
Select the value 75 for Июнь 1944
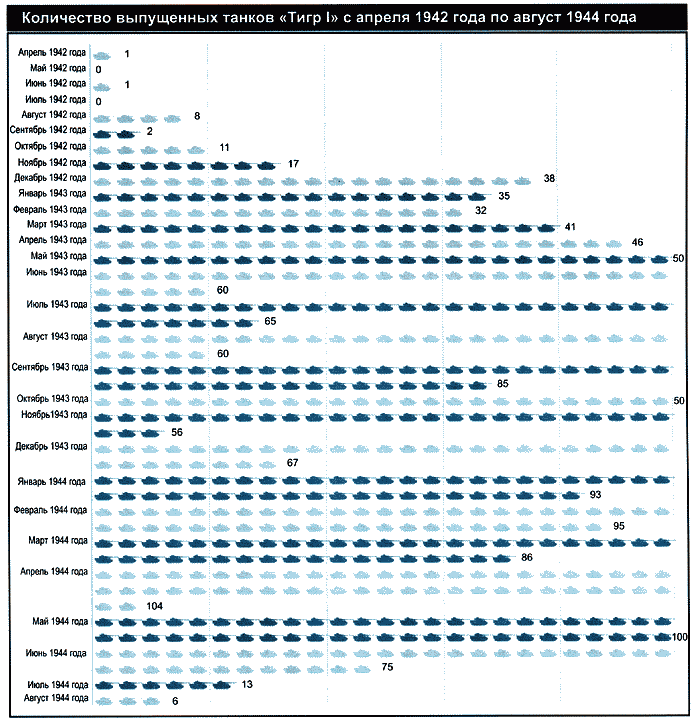pyautogui.click(x=388, y=667)
